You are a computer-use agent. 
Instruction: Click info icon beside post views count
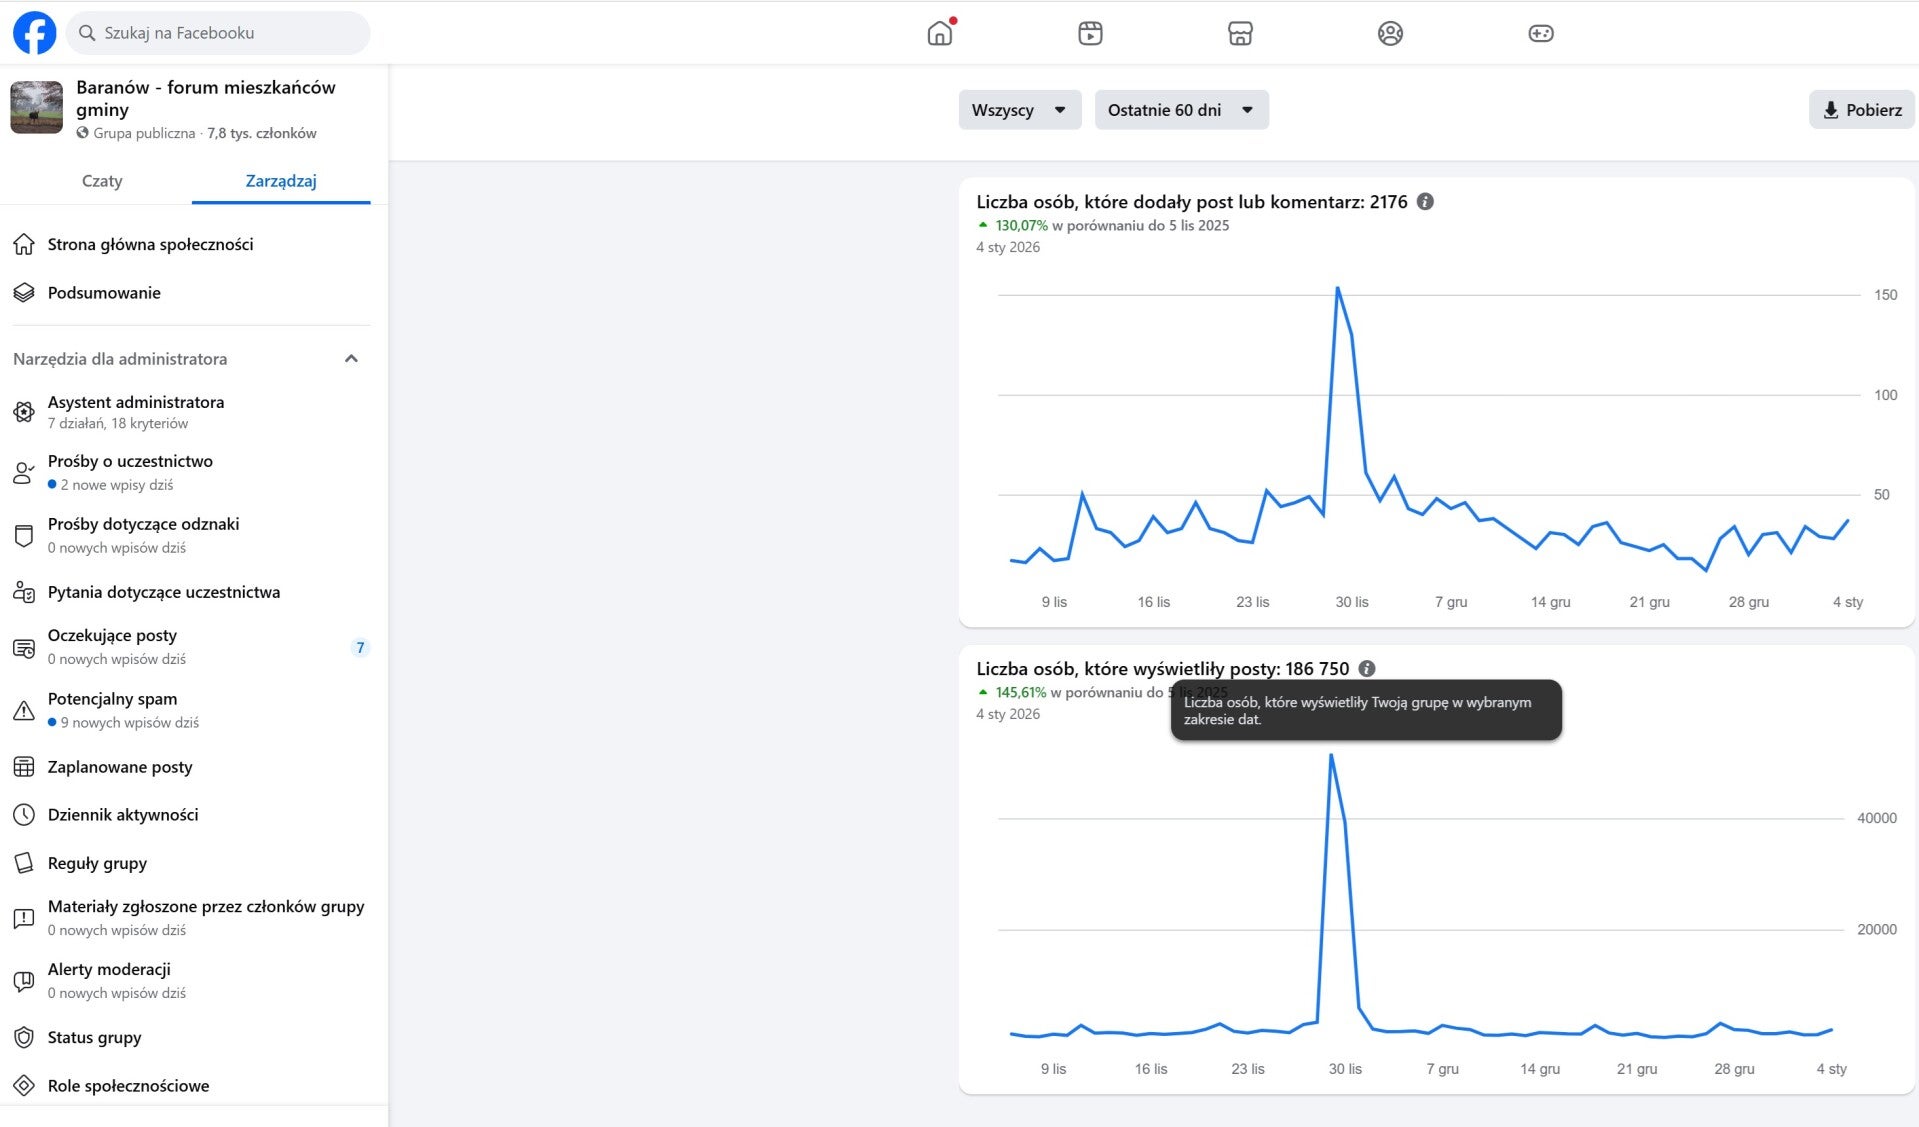click(1367, 669)
